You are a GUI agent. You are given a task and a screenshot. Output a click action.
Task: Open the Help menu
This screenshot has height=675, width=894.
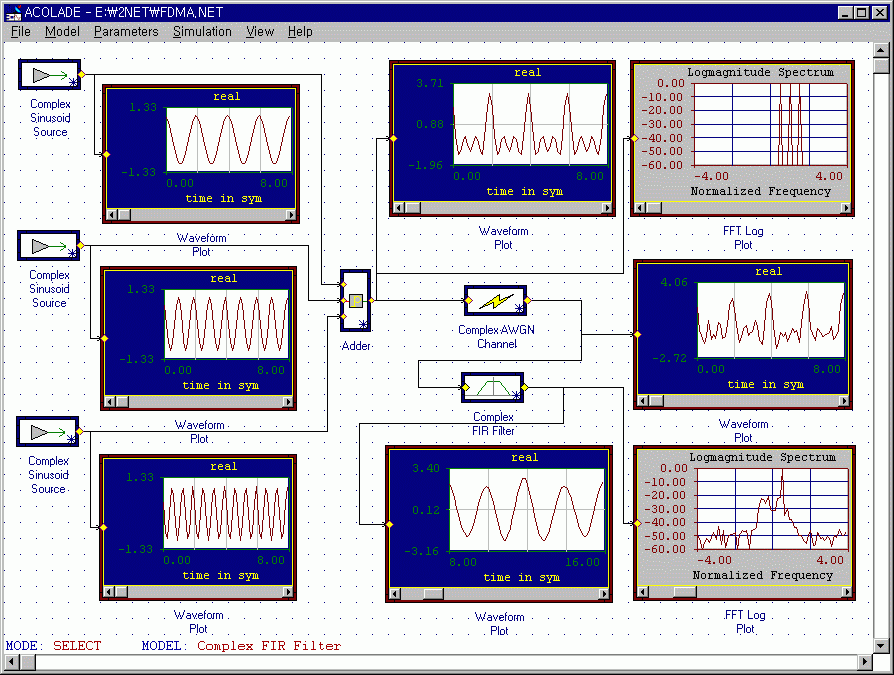pos(300,31)
